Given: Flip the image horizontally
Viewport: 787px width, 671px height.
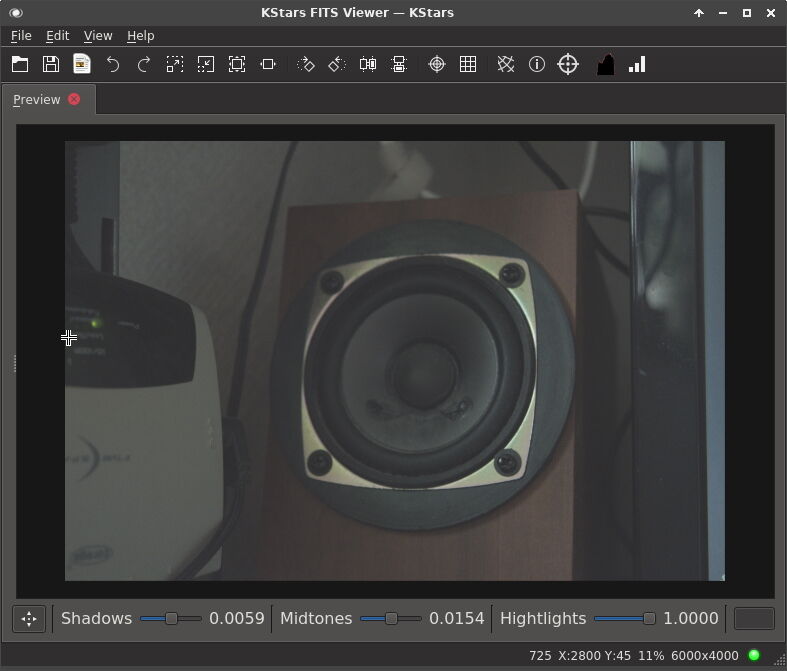Looking at the screenshot, I should tap(368, 64).
